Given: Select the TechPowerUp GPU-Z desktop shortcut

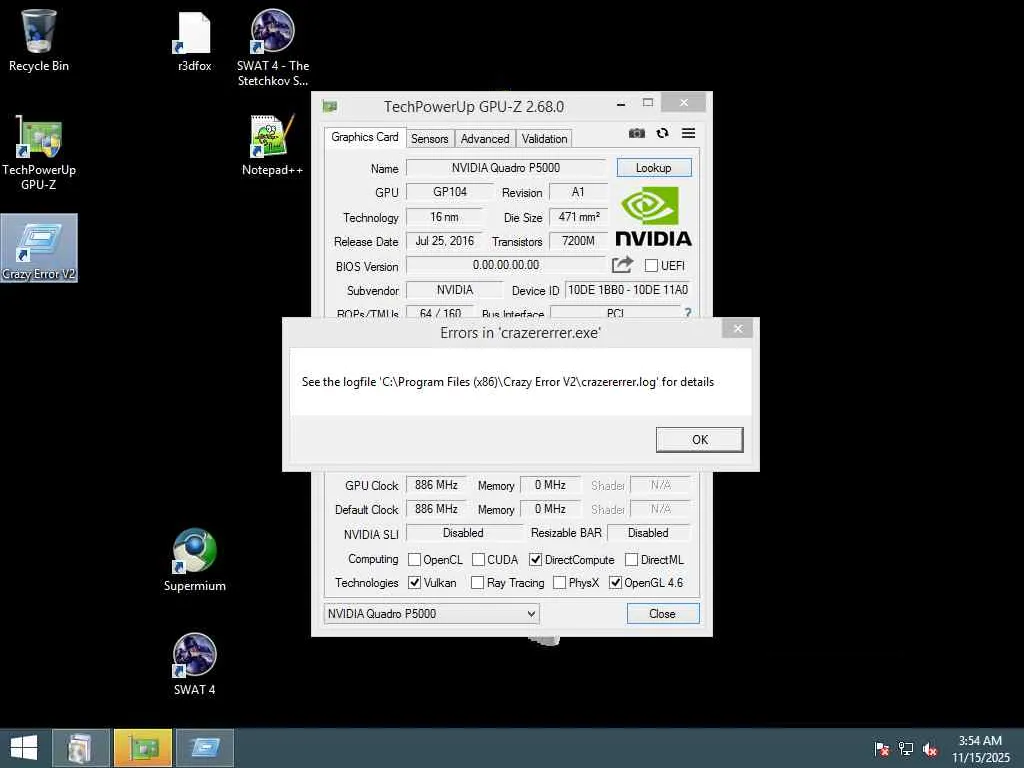Looking at the screenshot, I should 39,152.
